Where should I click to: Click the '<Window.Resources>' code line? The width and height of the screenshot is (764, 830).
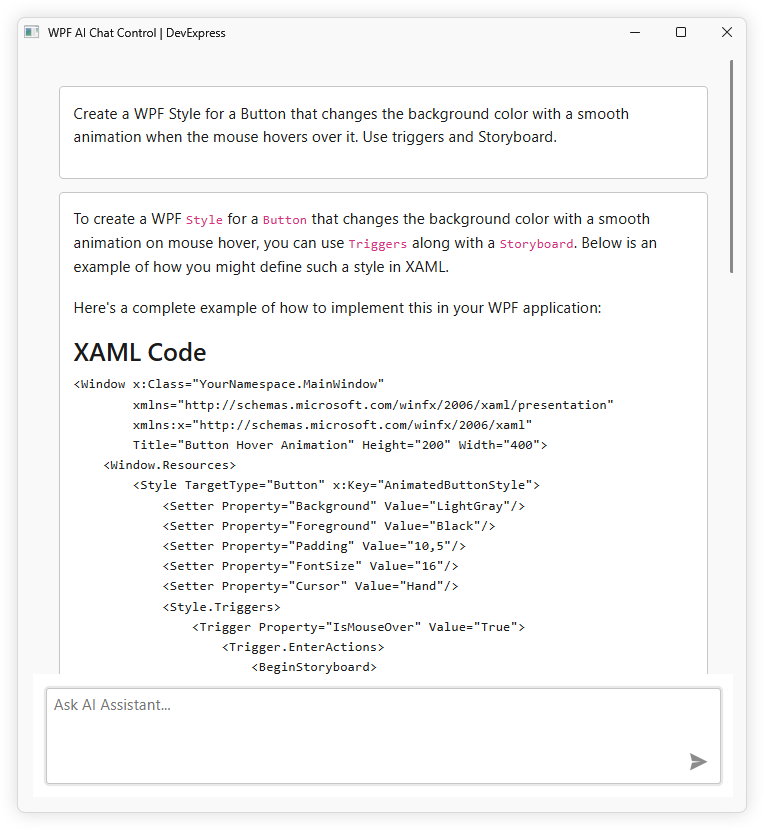169,465
